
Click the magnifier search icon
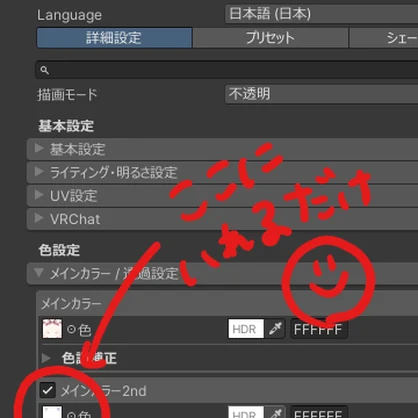point(44,70)
